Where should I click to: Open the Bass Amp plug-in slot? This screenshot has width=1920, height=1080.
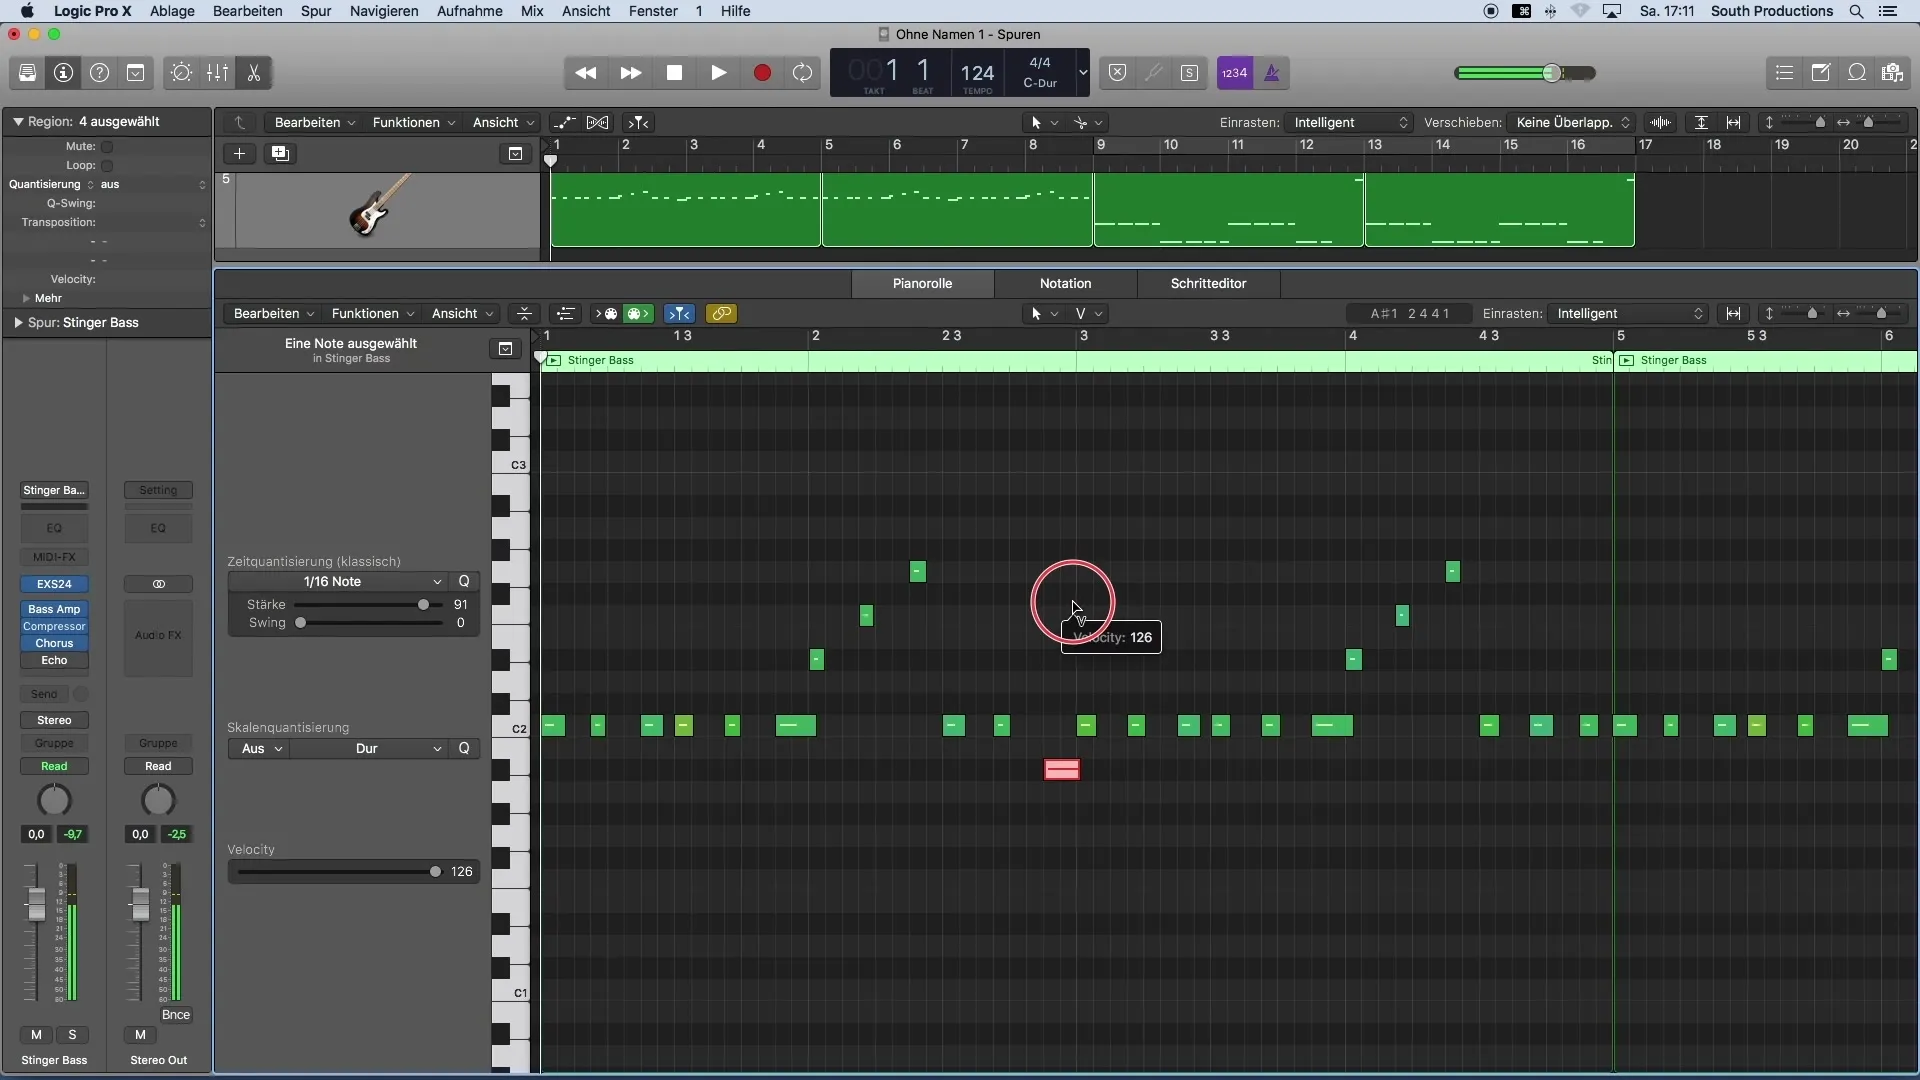coord(54,609)
